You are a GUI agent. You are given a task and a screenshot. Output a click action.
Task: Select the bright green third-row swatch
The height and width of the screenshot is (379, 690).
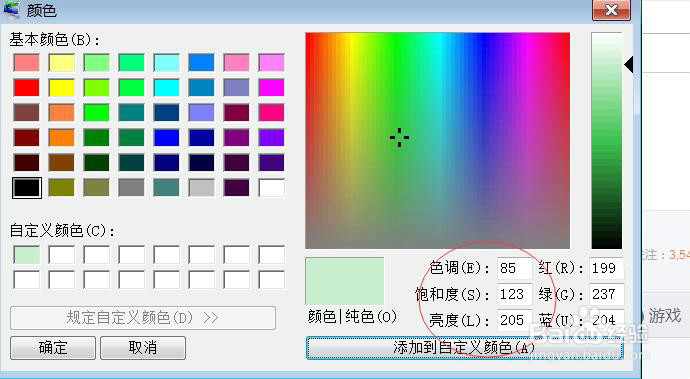pos(96,113)
